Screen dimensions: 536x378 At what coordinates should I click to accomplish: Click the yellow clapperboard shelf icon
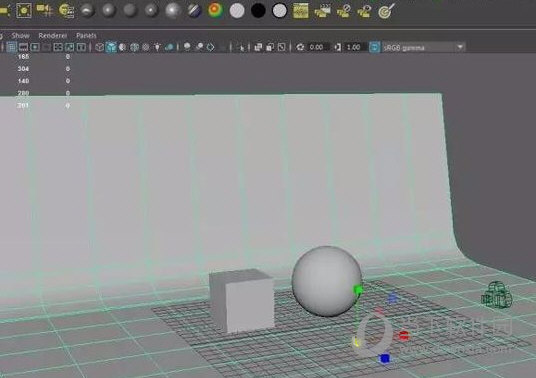click(322, 11)
